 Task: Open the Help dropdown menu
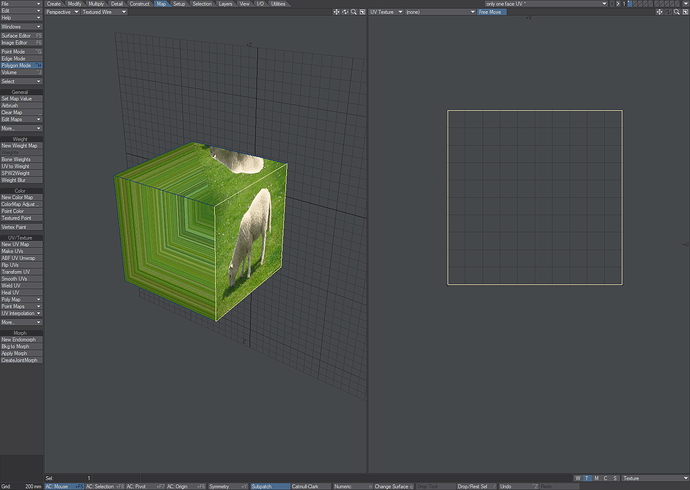[21, 18]
